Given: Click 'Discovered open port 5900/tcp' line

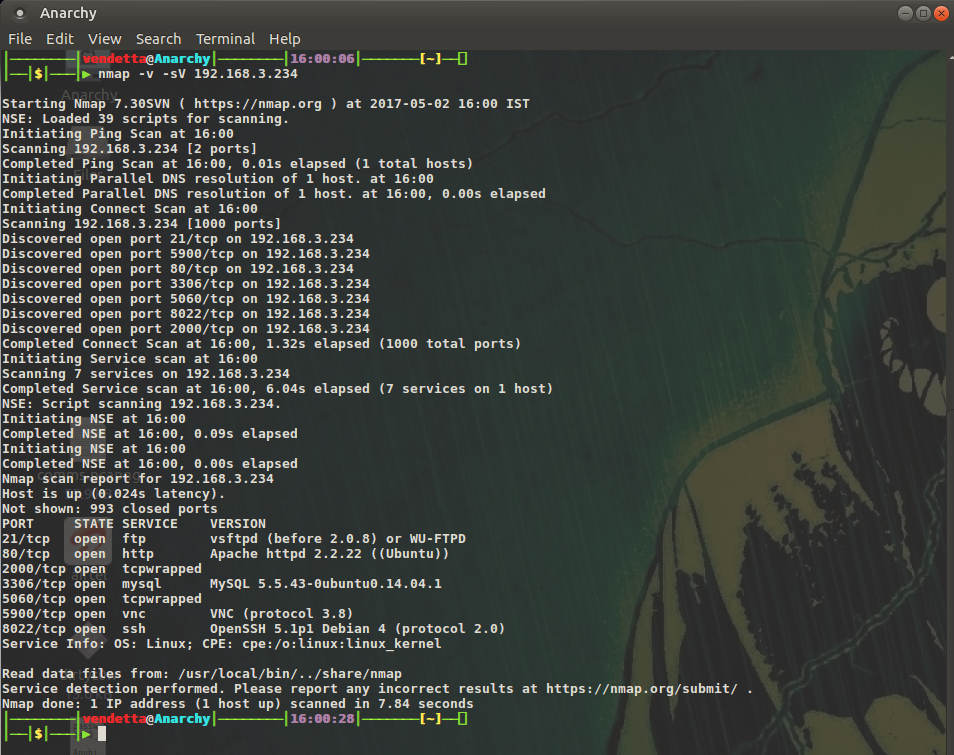Looking at the screenshot, I should pyautogui.click(x=186, y=254).
